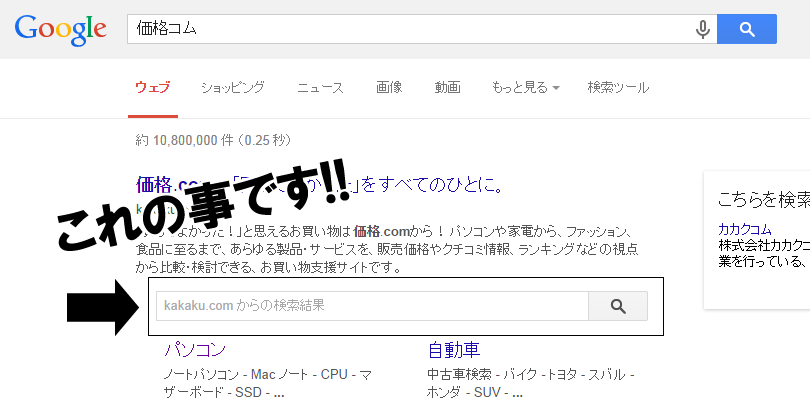Viewport: 810px width, 400px height.
Task: Open the カカクコム link in side panel
Action: pyautogui.click(x=744, y=229)
